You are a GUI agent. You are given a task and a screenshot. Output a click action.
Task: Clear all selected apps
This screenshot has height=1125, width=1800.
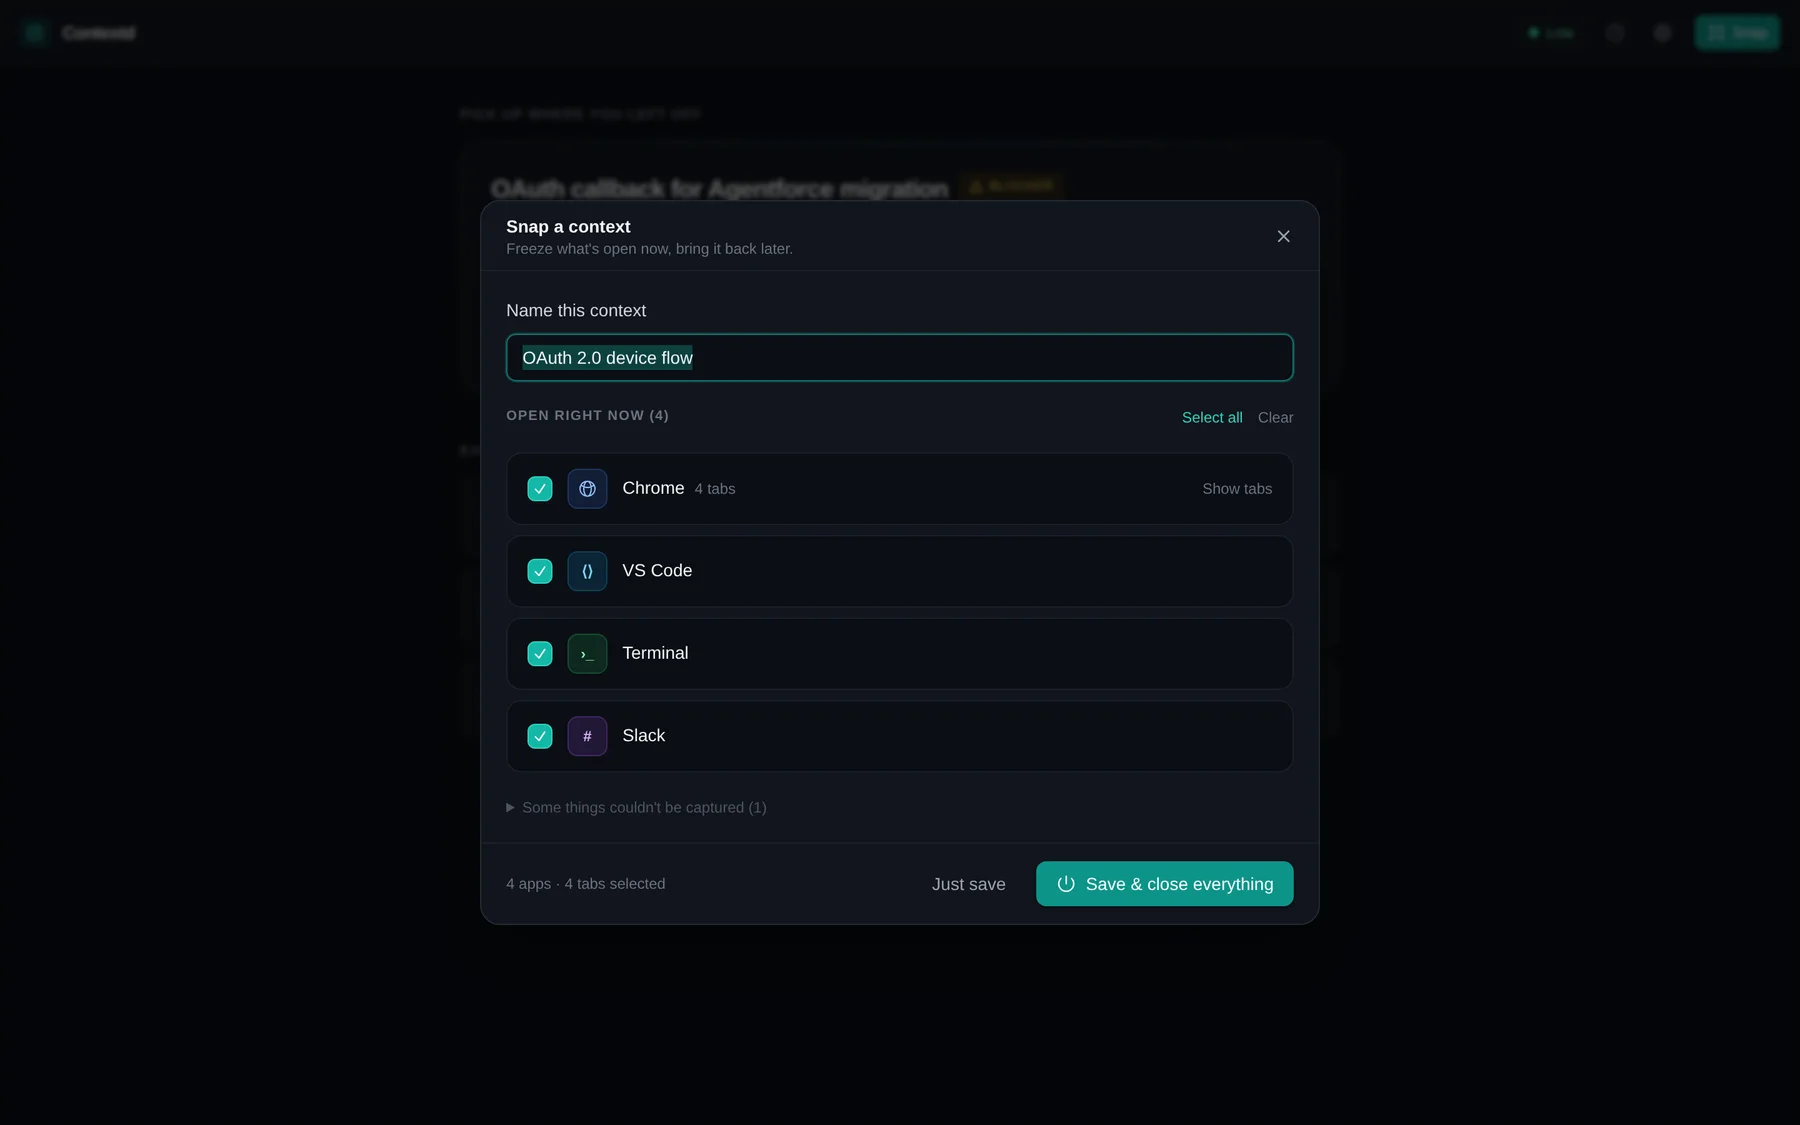pyautogui.click(x=1275, y=417)
